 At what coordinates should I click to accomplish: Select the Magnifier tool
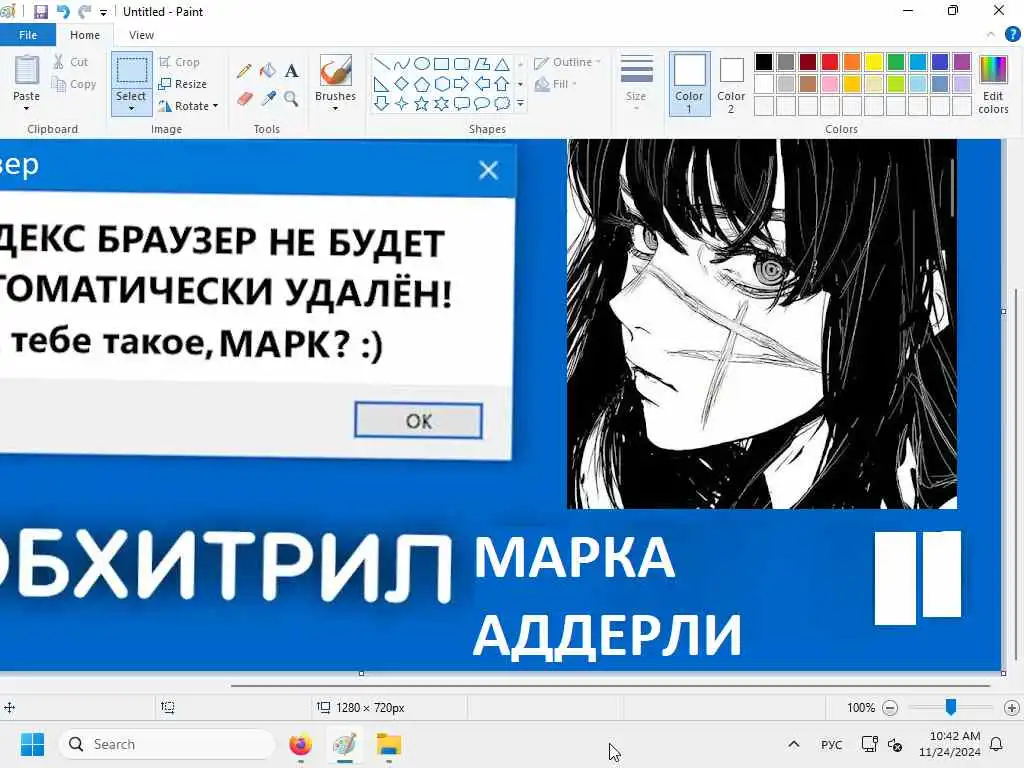[x=291, y=99]
